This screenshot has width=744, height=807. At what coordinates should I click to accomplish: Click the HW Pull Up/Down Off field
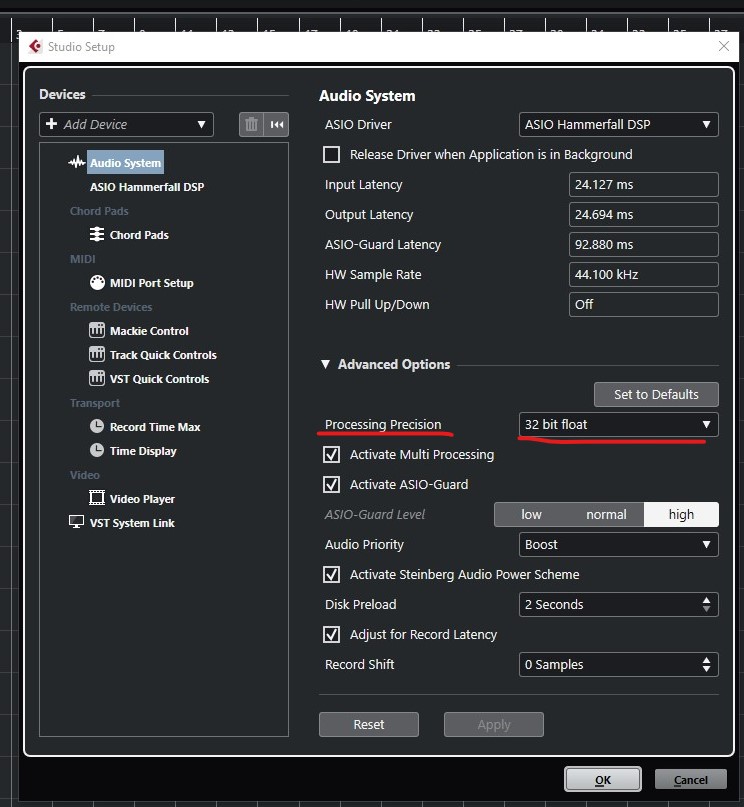click(x=644, y=305)
